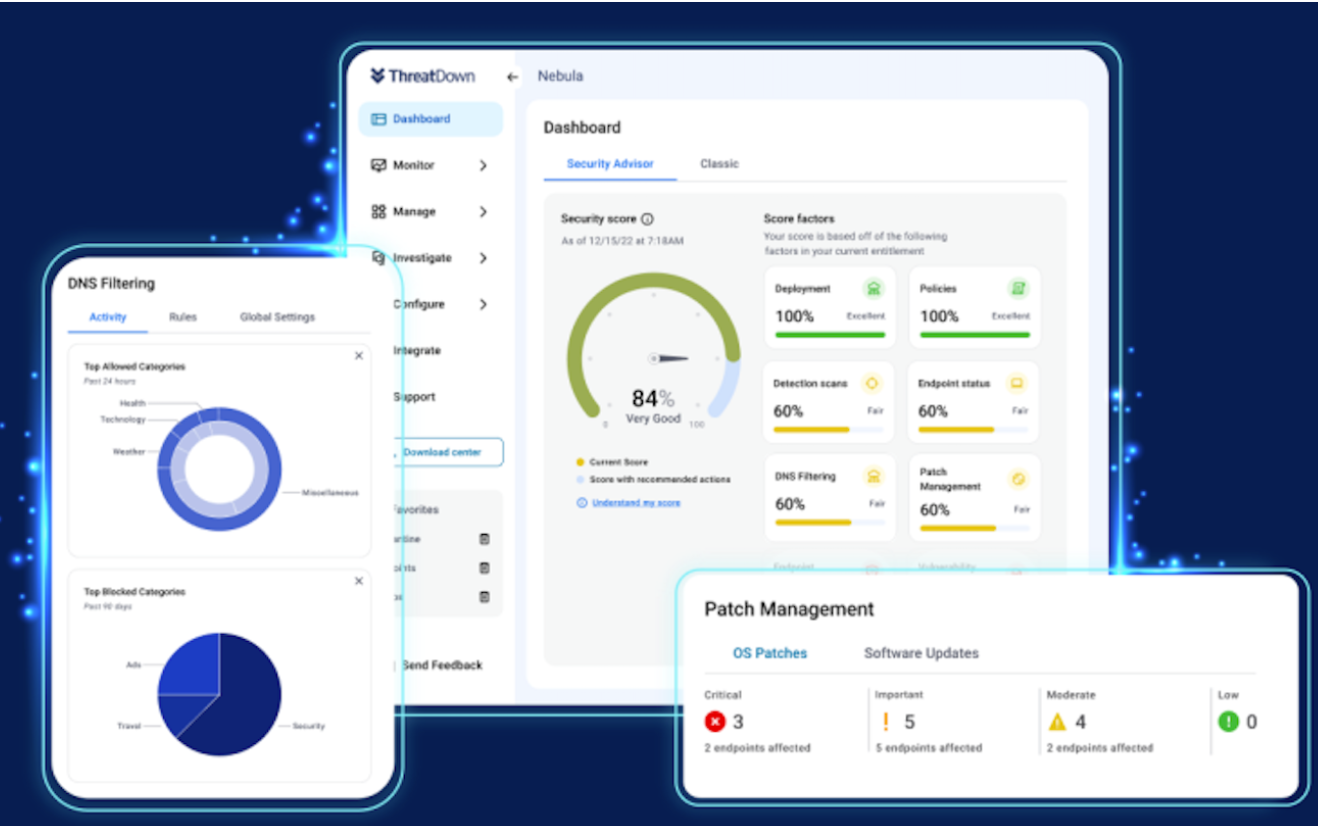Viewport: 1318px width, 826px height.
Task: Switch to the Classic dashboard tab
Action: click(719, 164)
